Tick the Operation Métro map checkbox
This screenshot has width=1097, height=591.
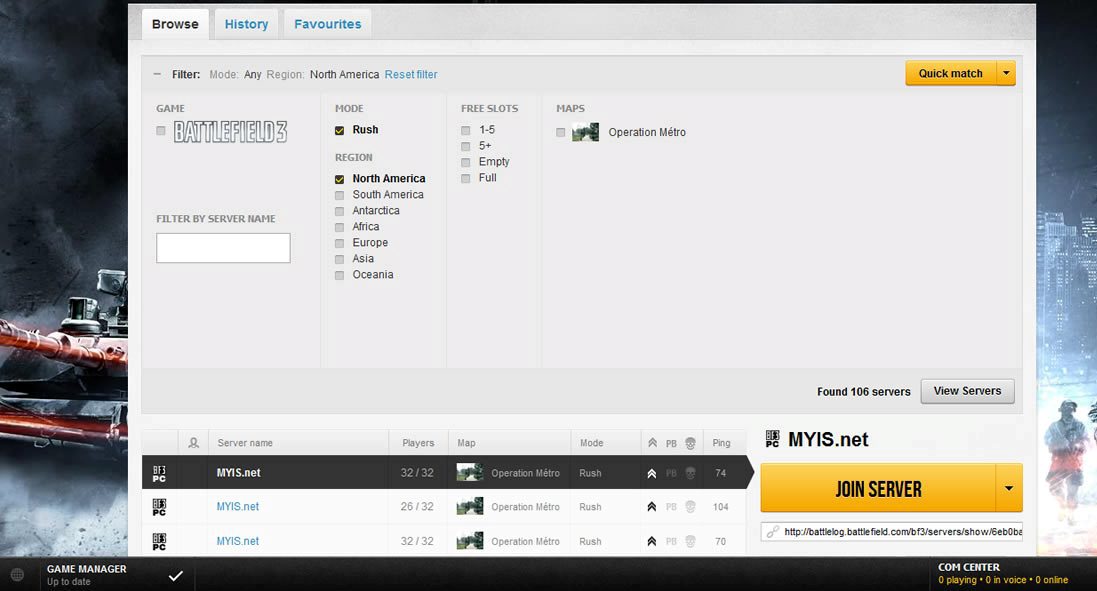[560, 132]
